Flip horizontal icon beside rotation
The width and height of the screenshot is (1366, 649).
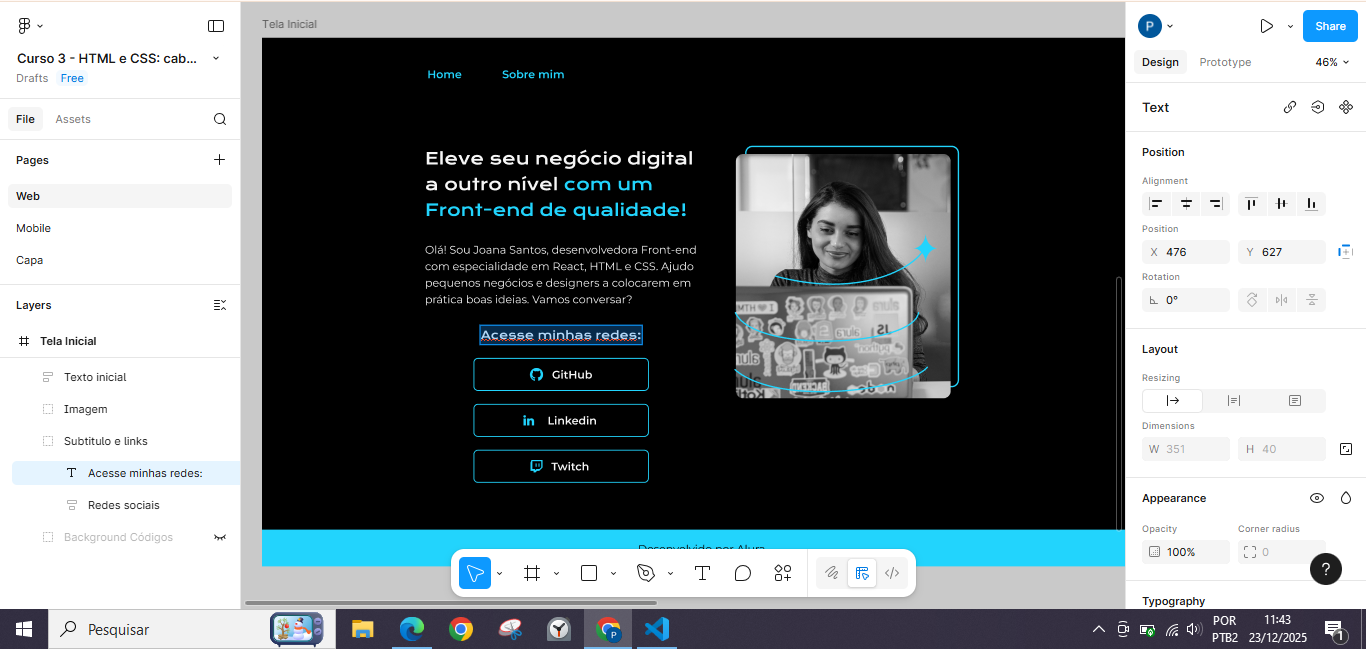coord(1281,300)
